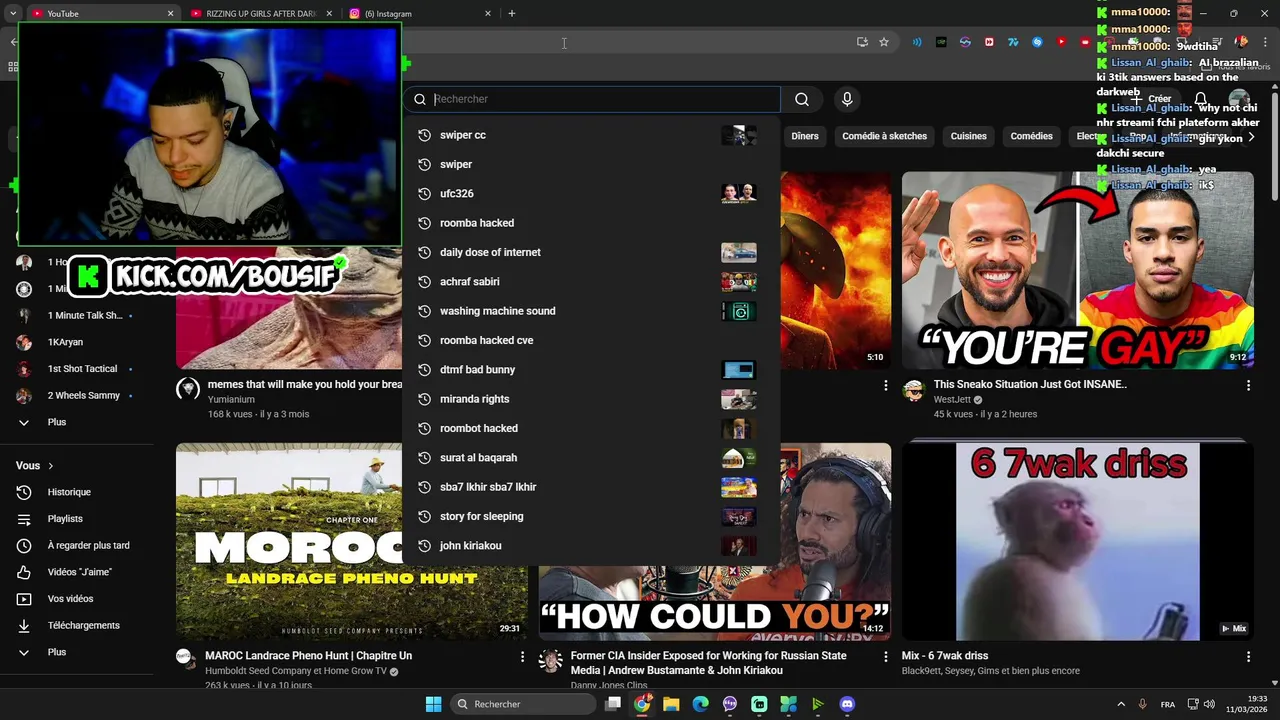Switch to RIZZING UP GIRLS AFTER DARK tab

pos(260,14)
